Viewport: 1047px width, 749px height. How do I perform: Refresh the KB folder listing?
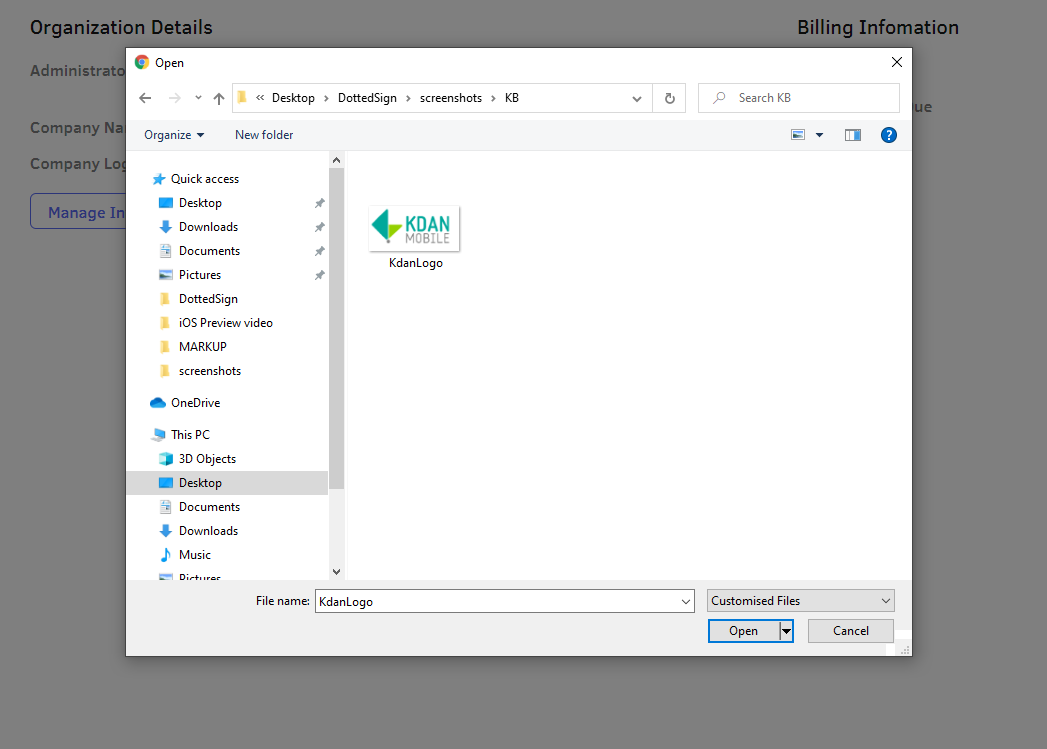pyautogui.click(x=669, y=98)
